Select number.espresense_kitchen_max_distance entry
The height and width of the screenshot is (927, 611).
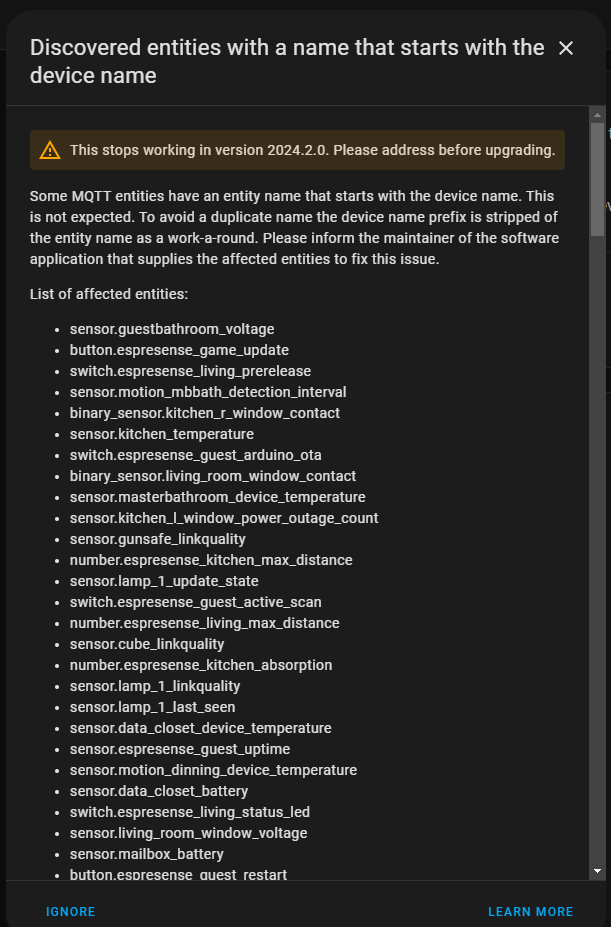pos(211,560)
